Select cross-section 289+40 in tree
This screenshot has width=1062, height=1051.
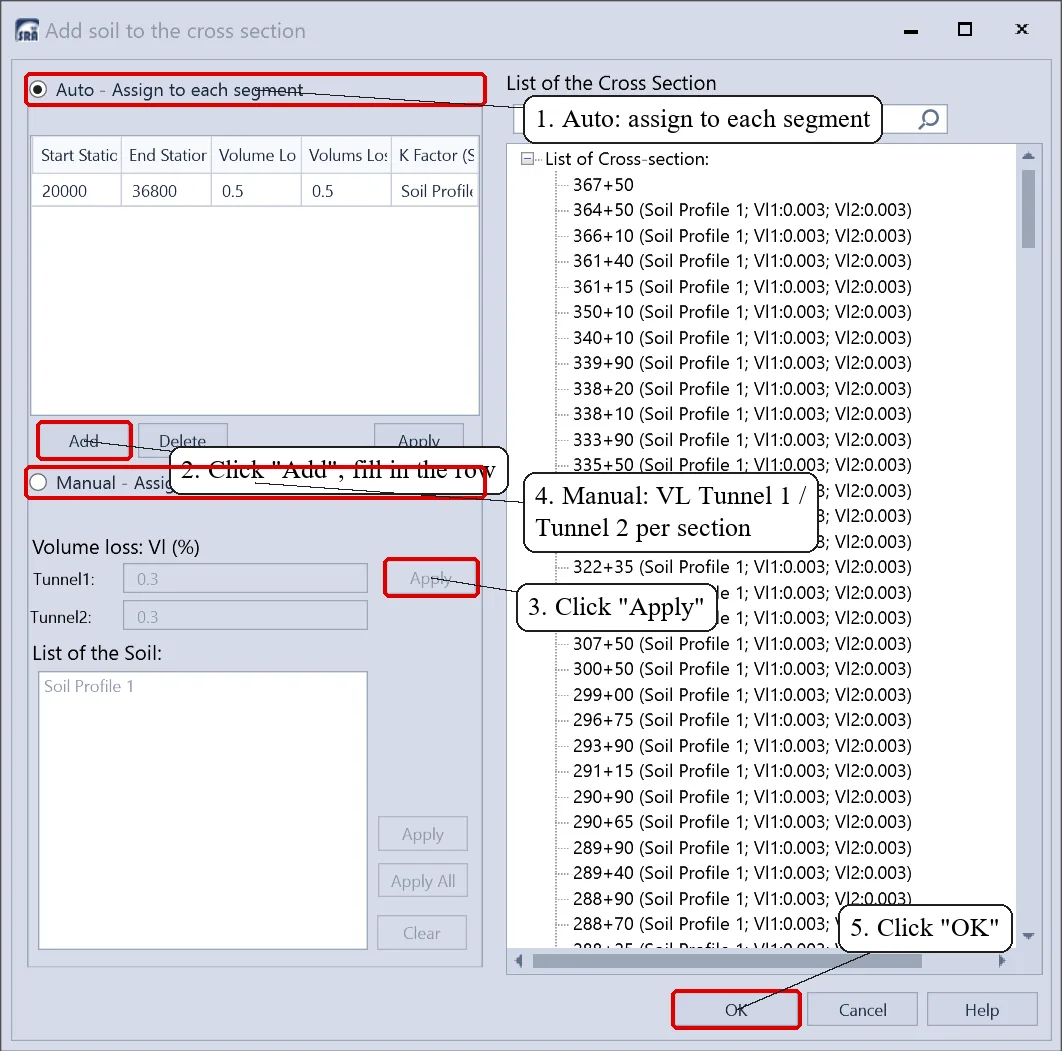click(742, 873)
